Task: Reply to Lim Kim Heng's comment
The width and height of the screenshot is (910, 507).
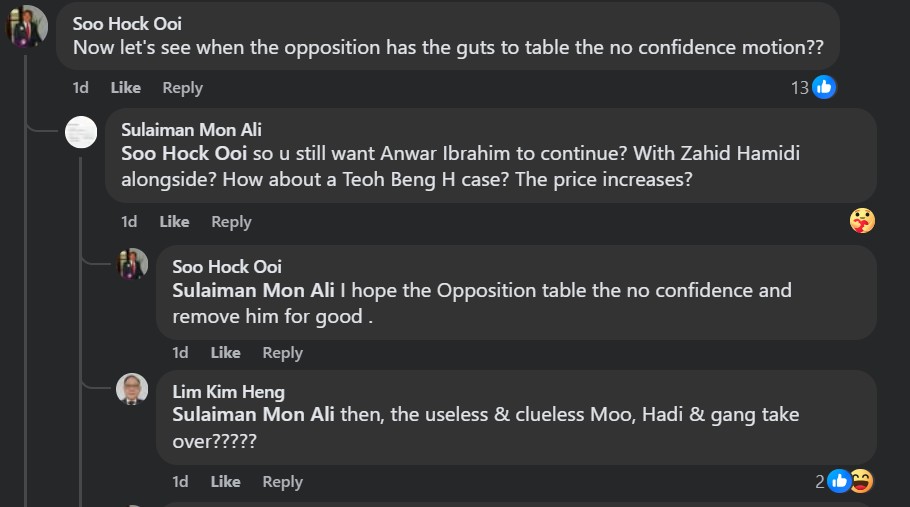Action: [x=282, y=481]
